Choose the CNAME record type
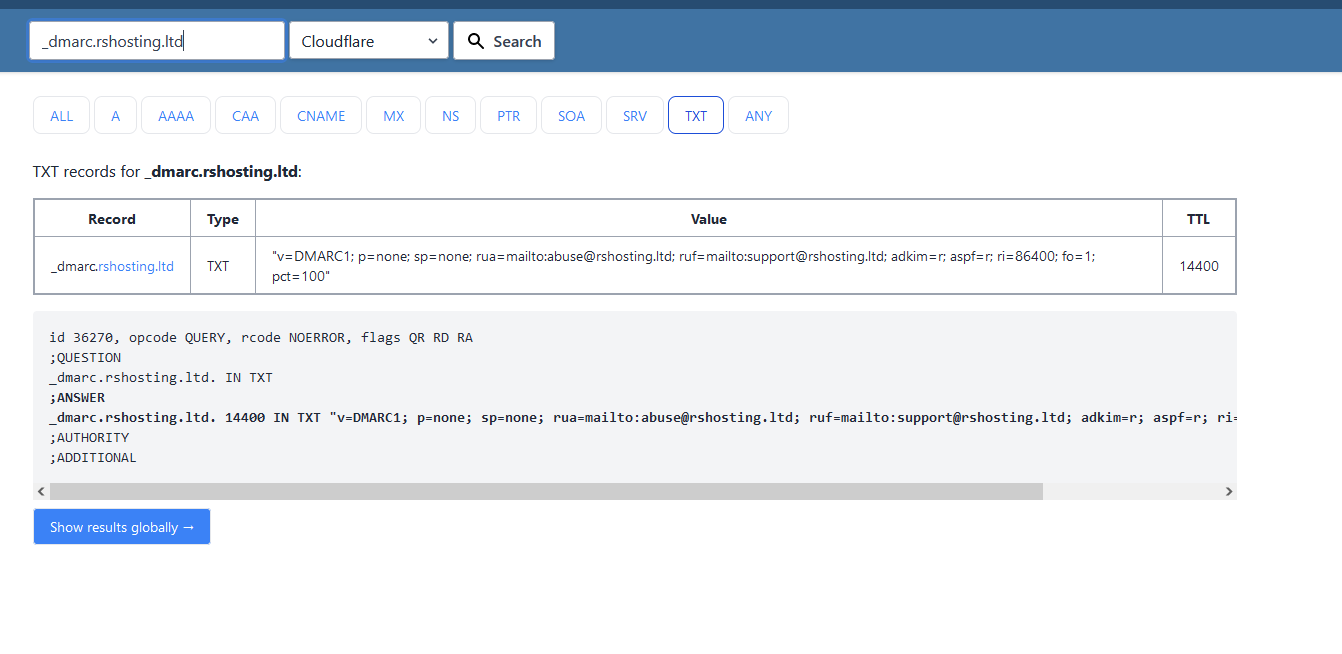Image resolution: width=1342 pixels, height=654 pixels. pyautogui.click(x=320, y=115)
